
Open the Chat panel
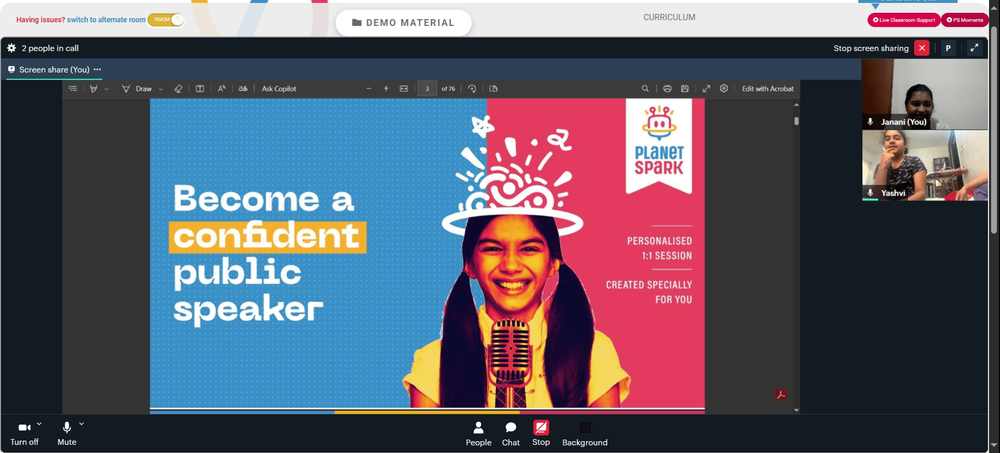[511, 434]
